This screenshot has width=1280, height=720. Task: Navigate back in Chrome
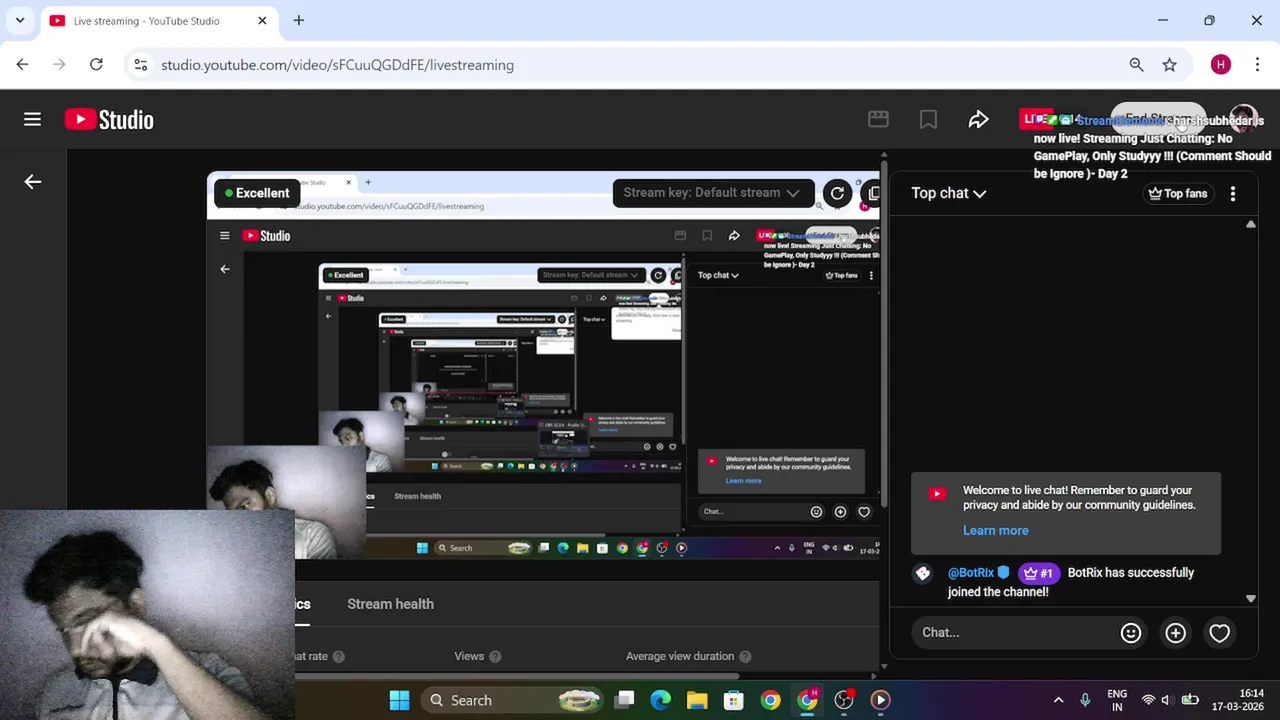point(23,64)
